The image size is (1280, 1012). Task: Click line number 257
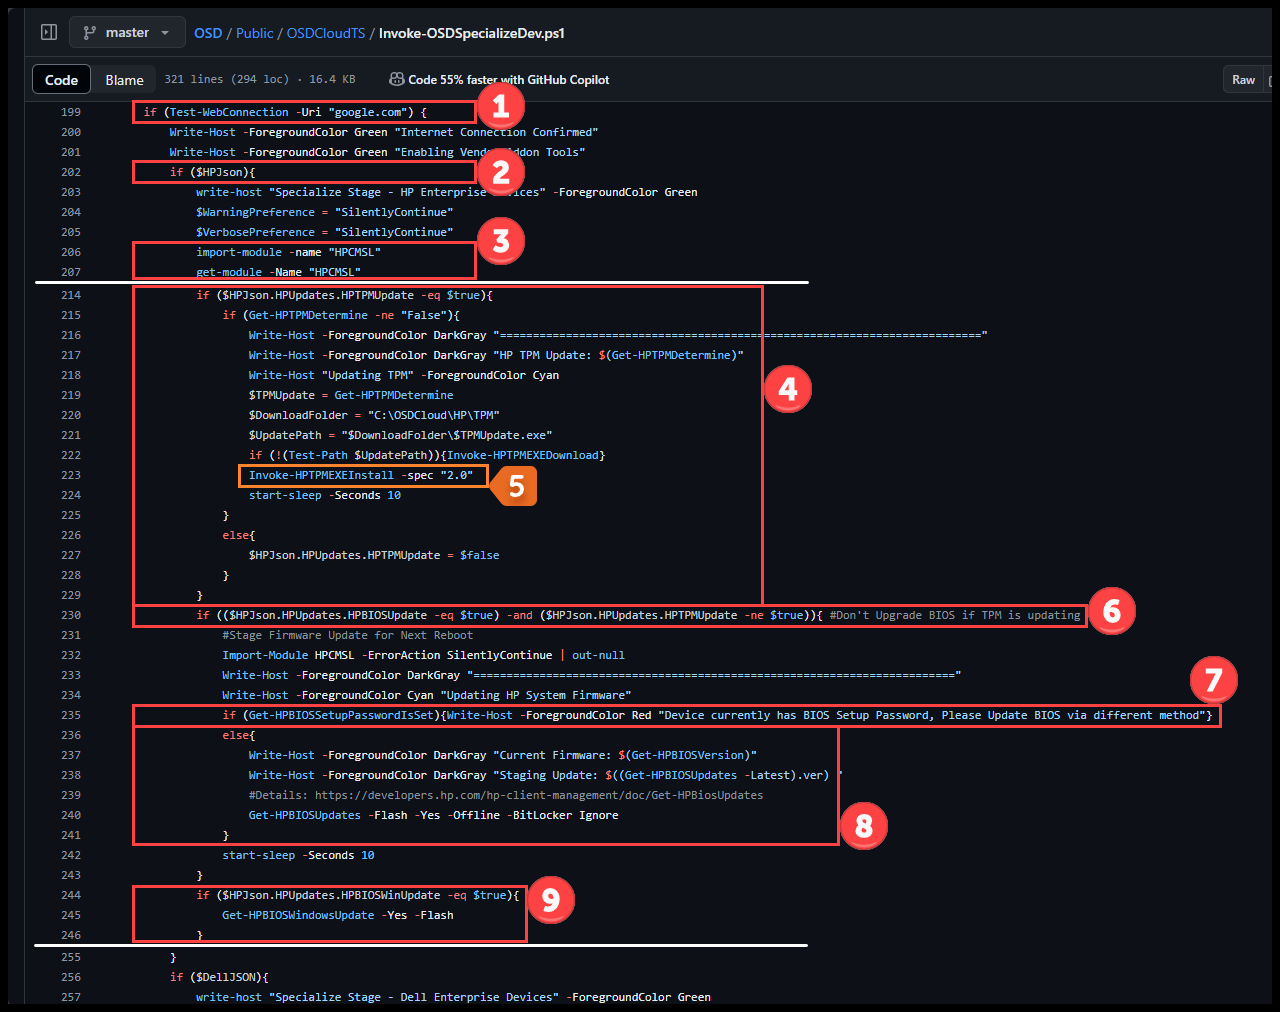[x=70, y=997]
